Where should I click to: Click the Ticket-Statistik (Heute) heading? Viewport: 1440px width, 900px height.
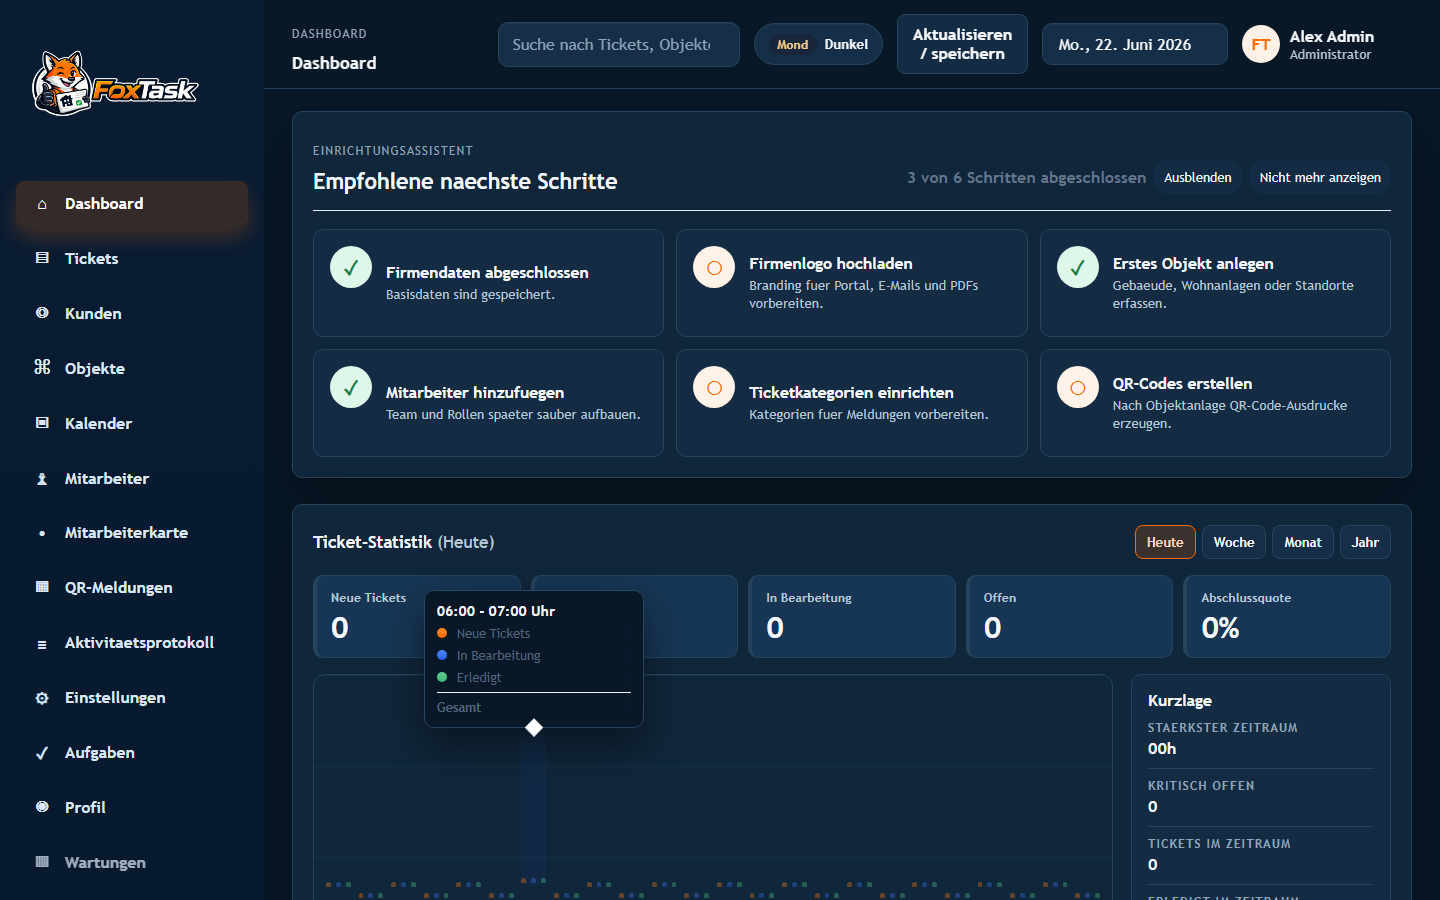click(404, 542)
